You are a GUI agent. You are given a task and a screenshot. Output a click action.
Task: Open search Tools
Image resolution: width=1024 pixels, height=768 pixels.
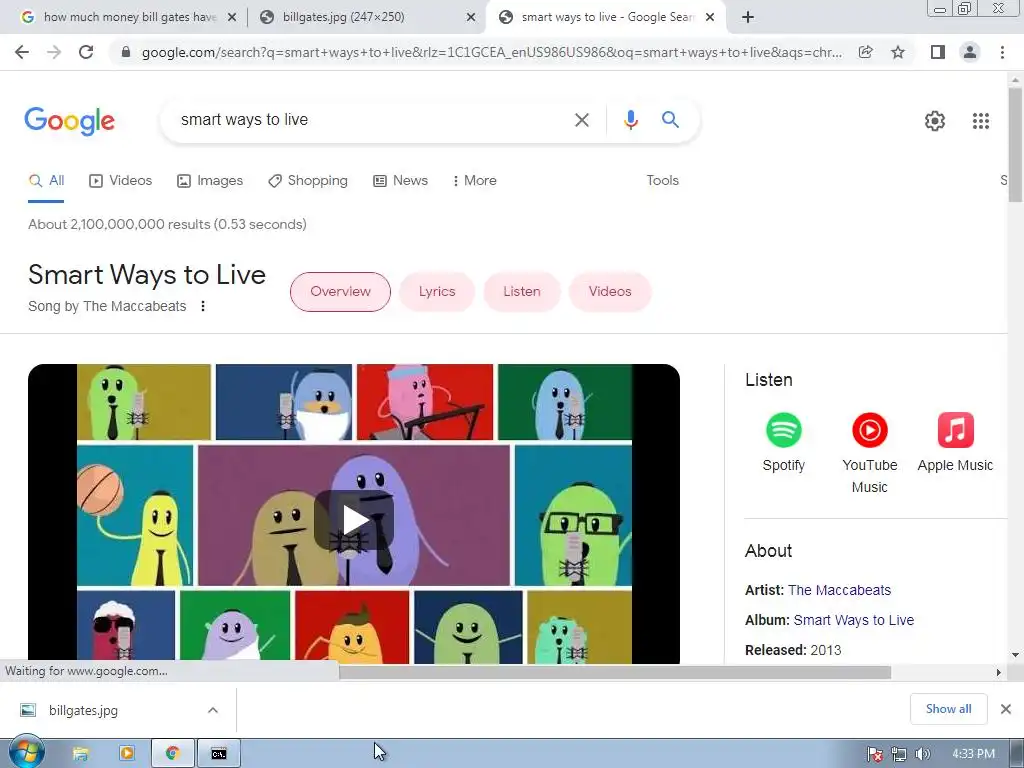tap(662, 181)
